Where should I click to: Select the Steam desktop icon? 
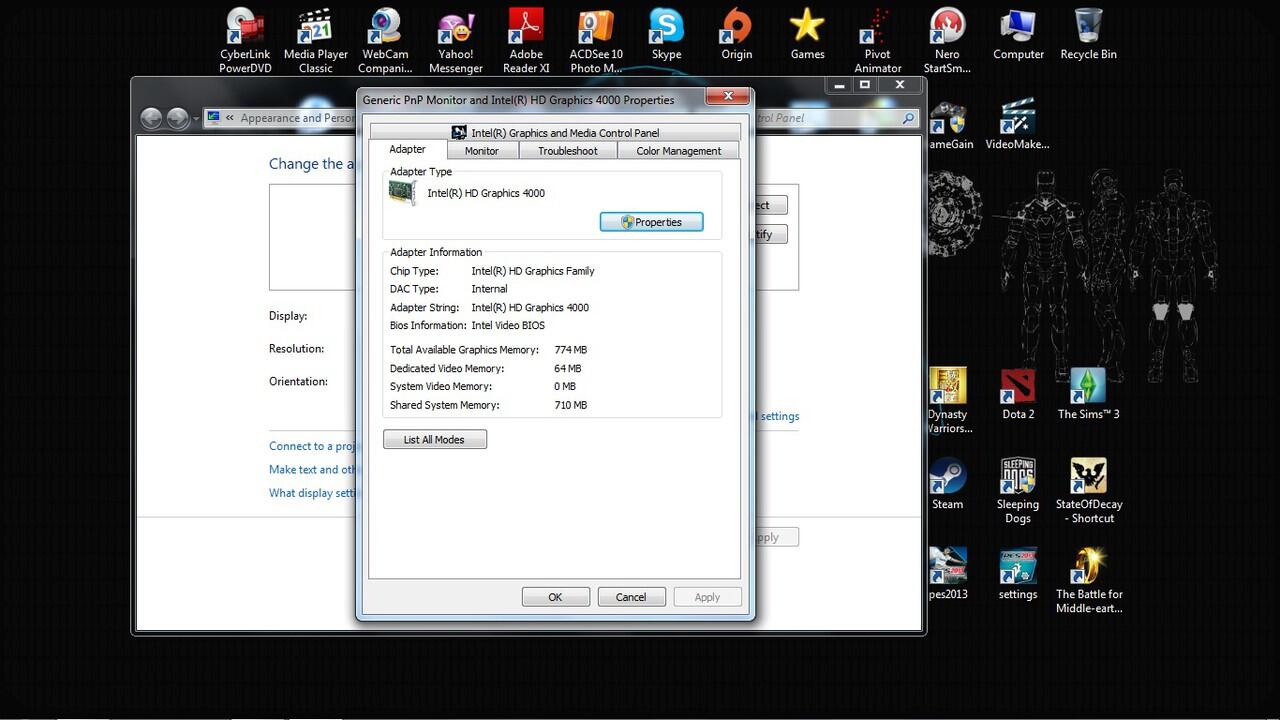(947, 484)
